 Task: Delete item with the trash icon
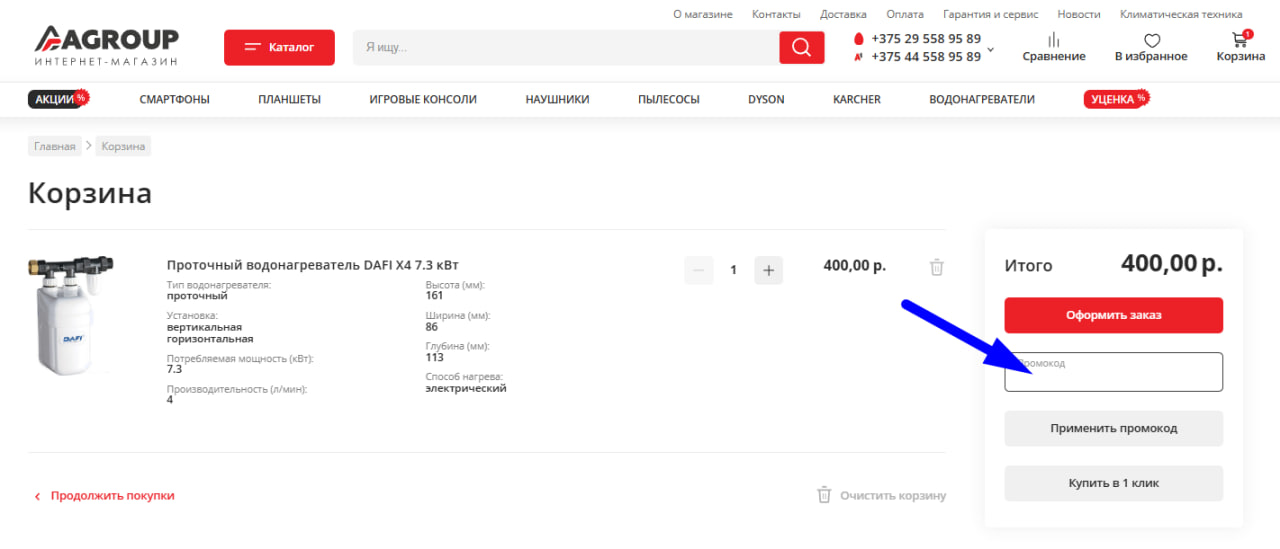point(937,267)
